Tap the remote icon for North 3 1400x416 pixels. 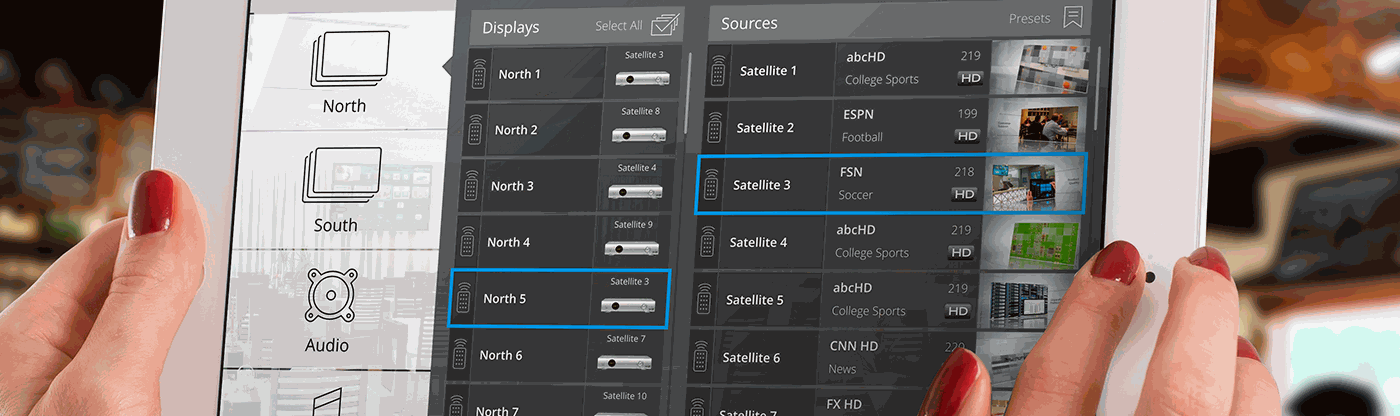471,186
